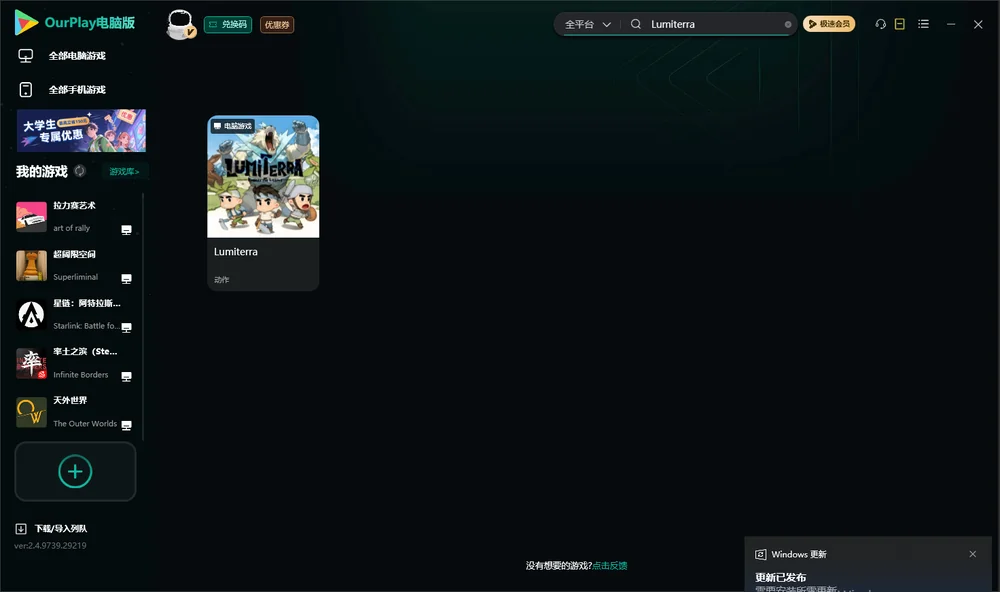Select the Starlink: Battle for Atlas entry

point(75,314)
